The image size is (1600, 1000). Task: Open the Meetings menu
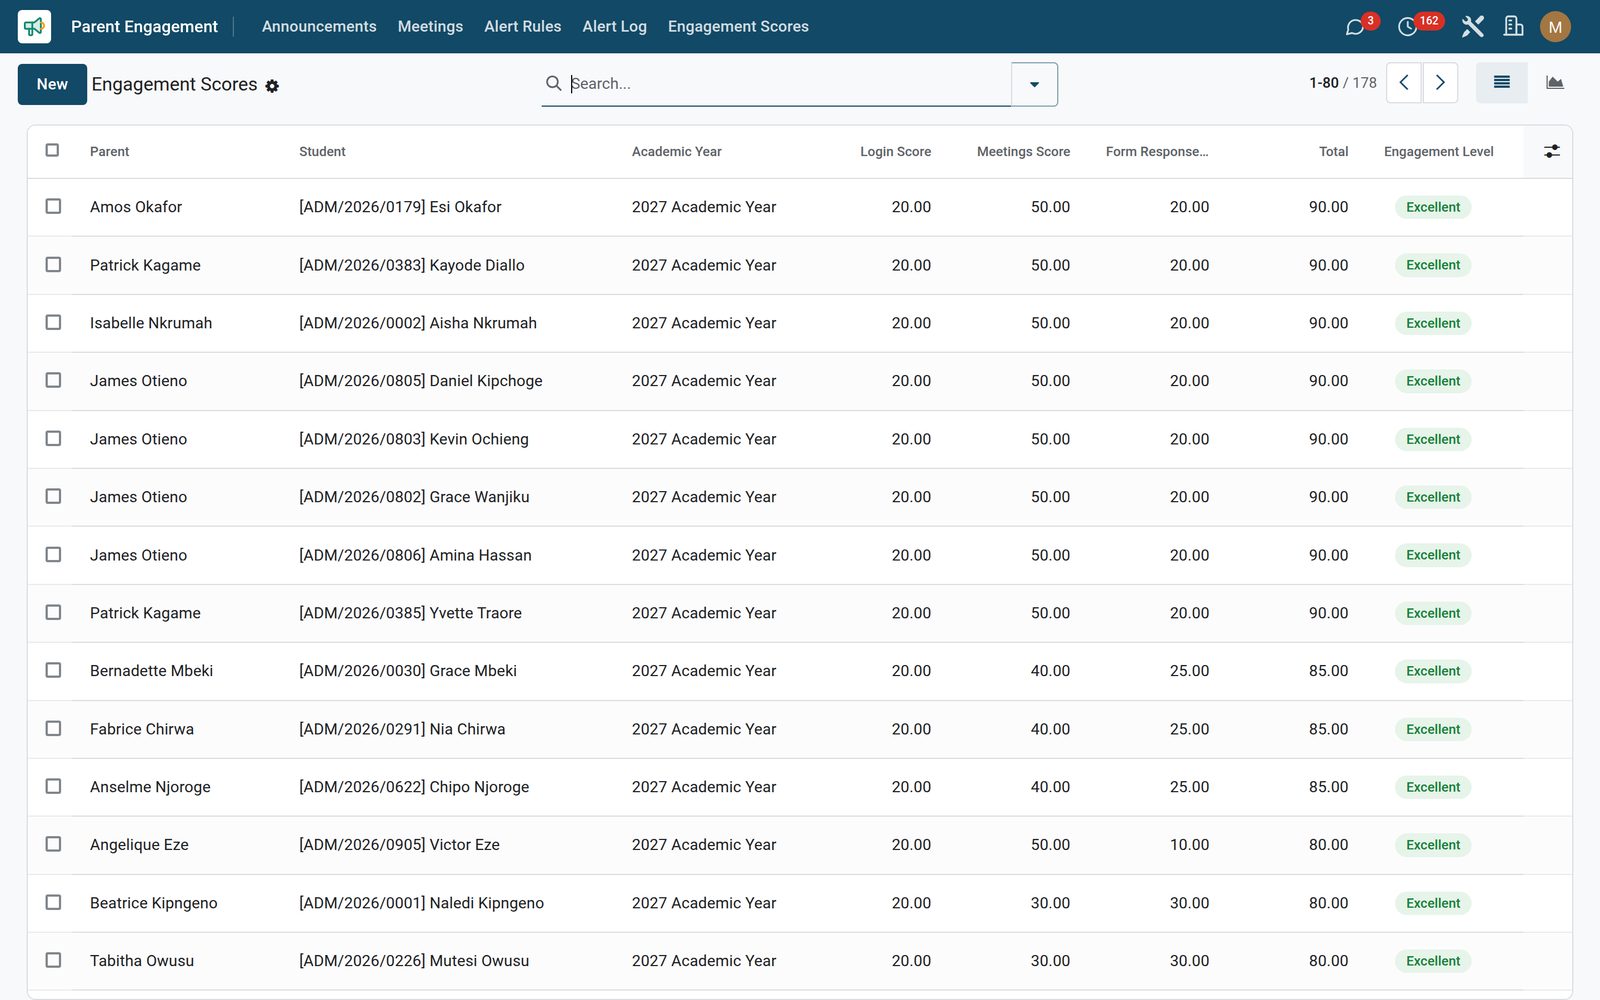click(430, 27)
